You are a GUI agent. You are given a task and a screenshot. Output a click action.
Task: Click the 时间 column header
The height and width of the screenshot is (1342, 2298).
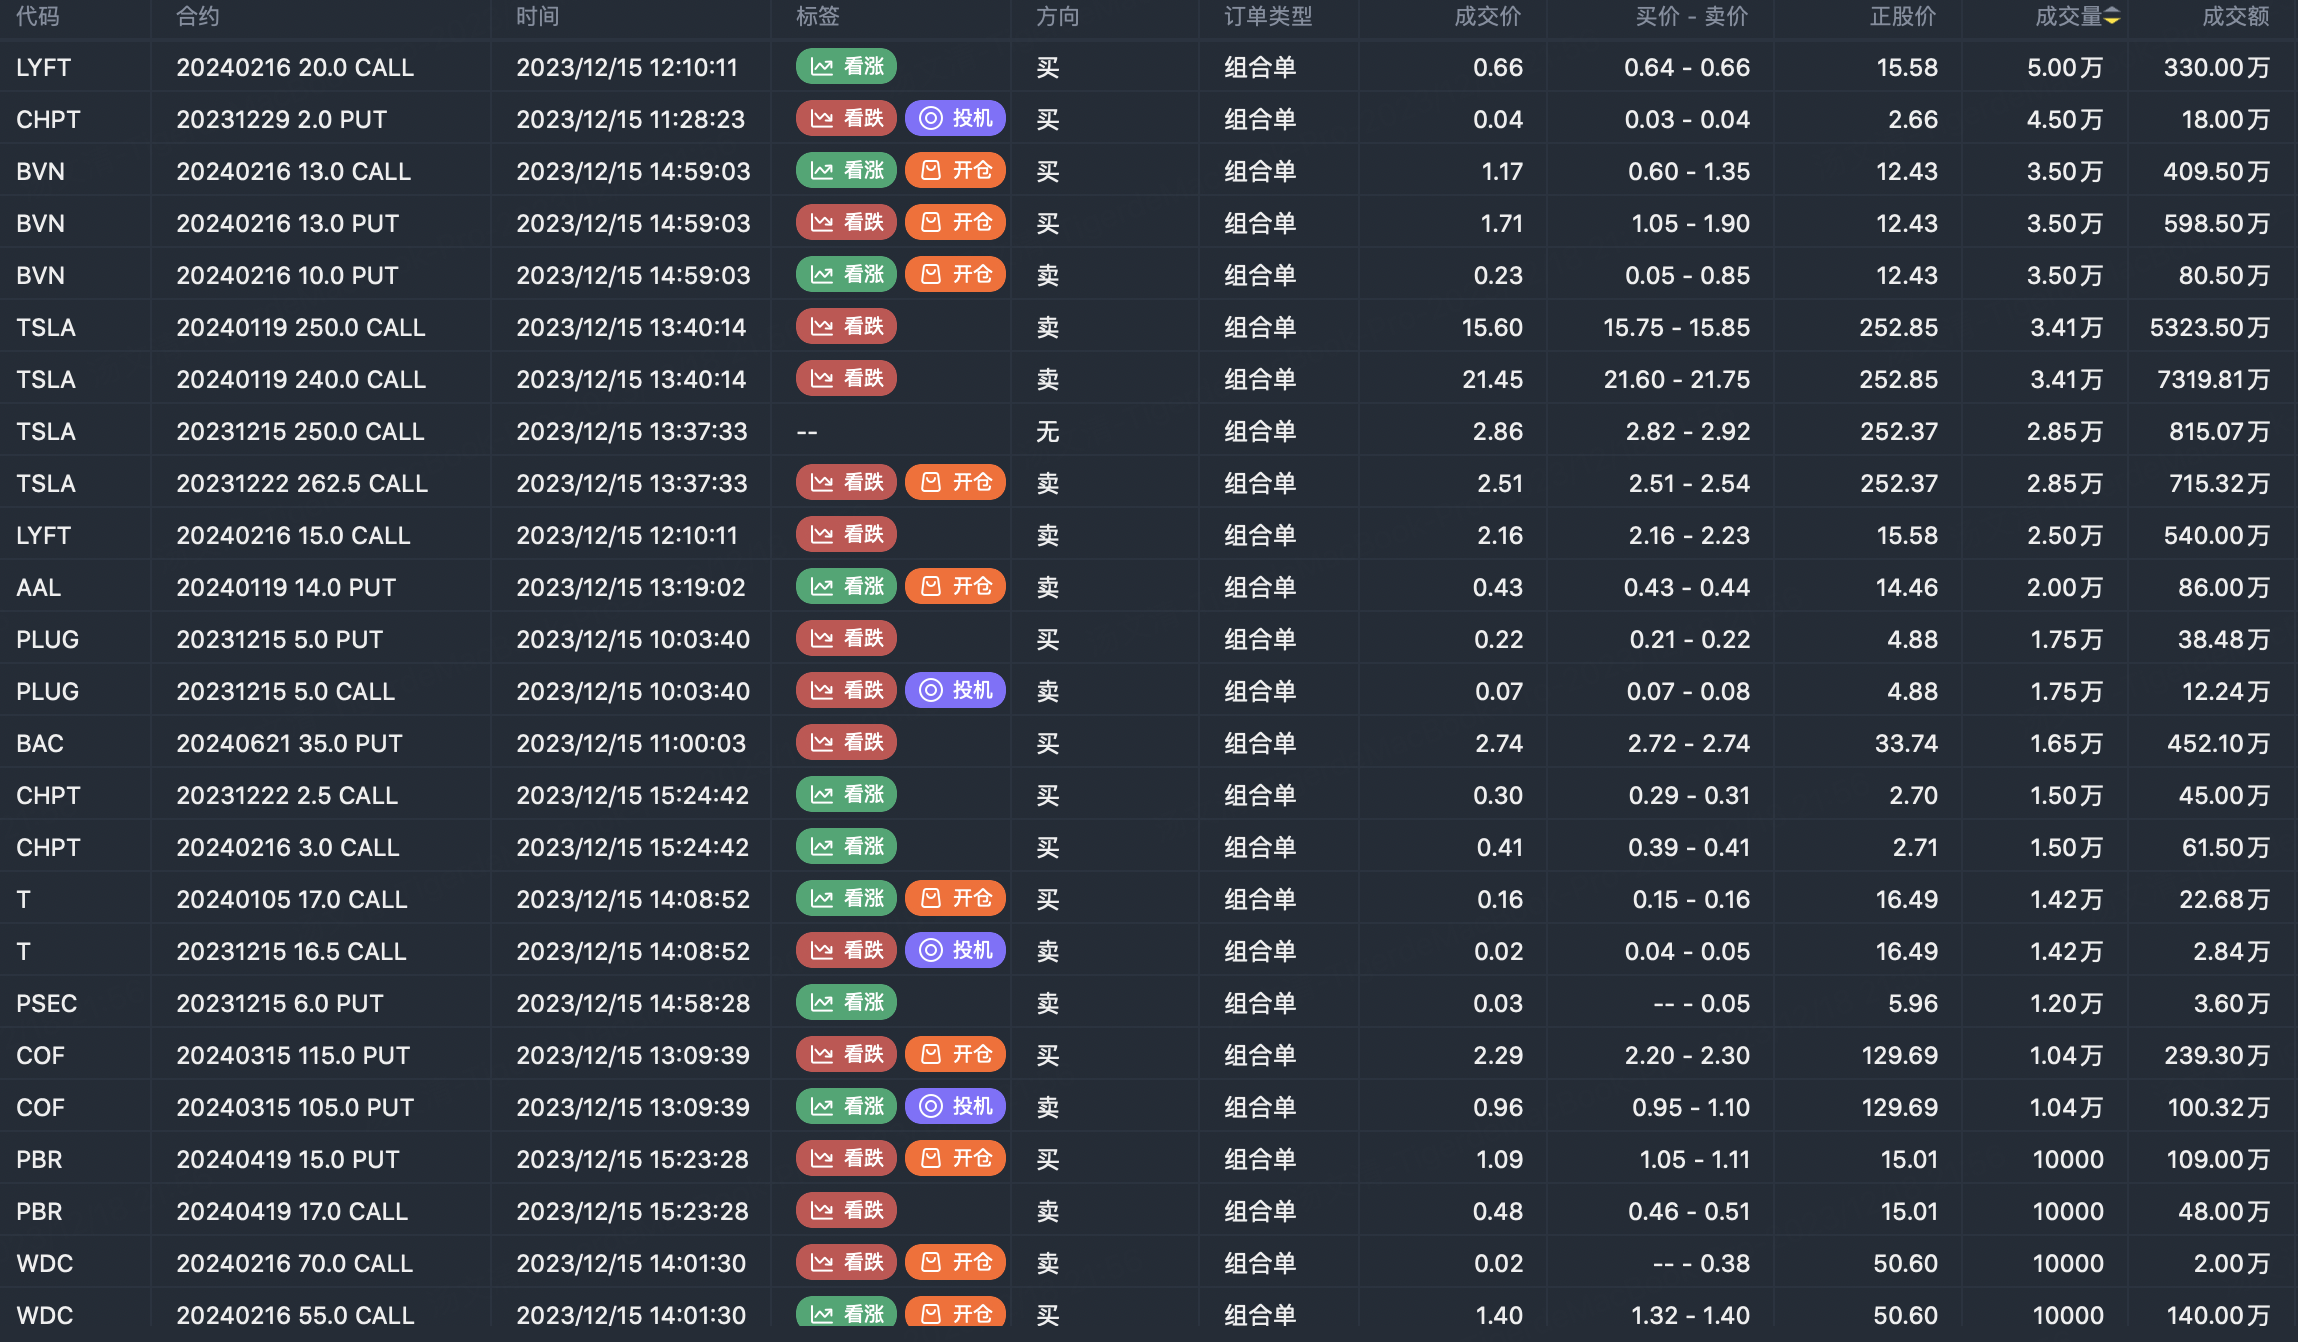point(537,16)
